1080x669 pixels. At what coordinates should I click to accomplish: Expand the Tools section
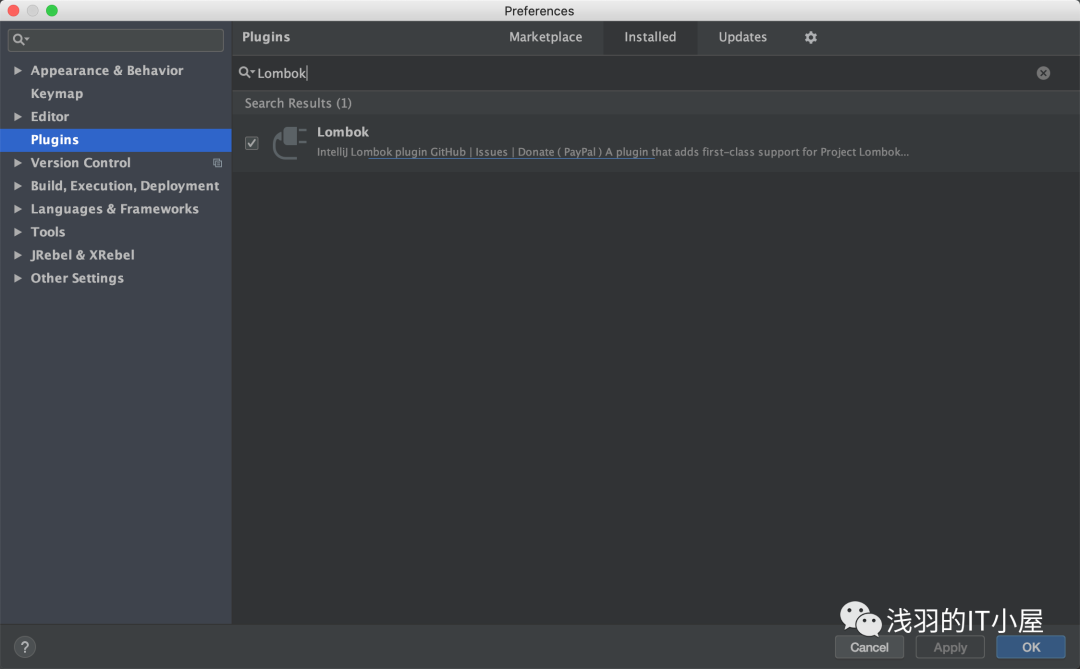pyautogui.click(x=18, y=232)
